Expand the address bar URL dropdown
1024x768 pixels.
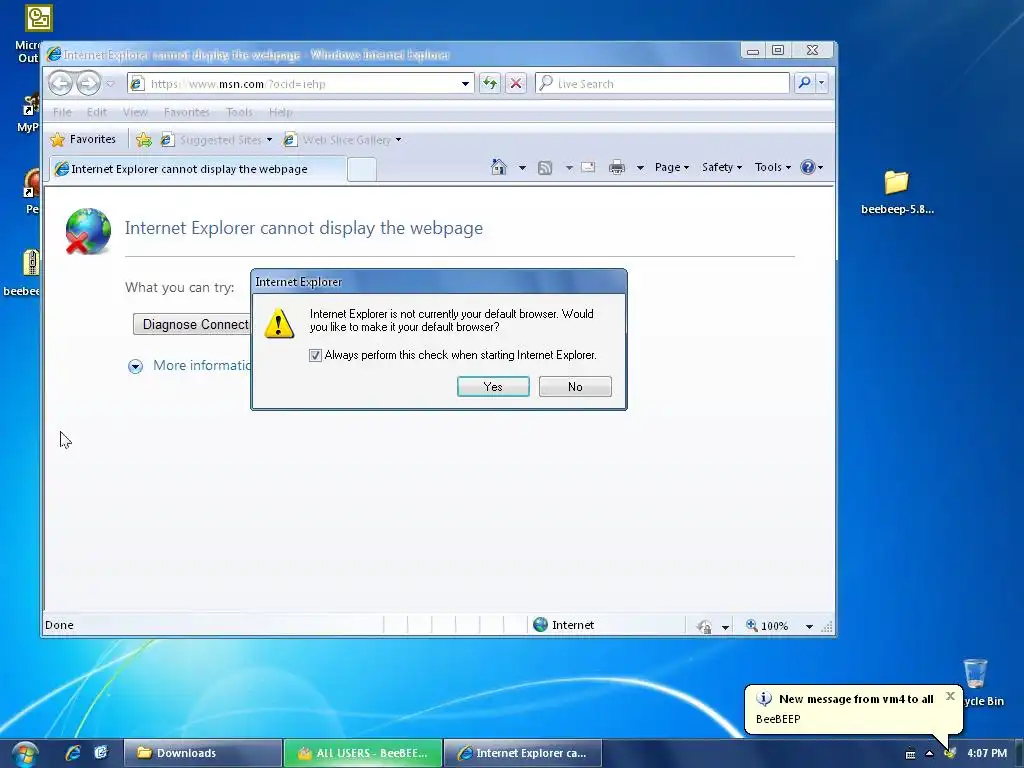(x=465, y=84)
